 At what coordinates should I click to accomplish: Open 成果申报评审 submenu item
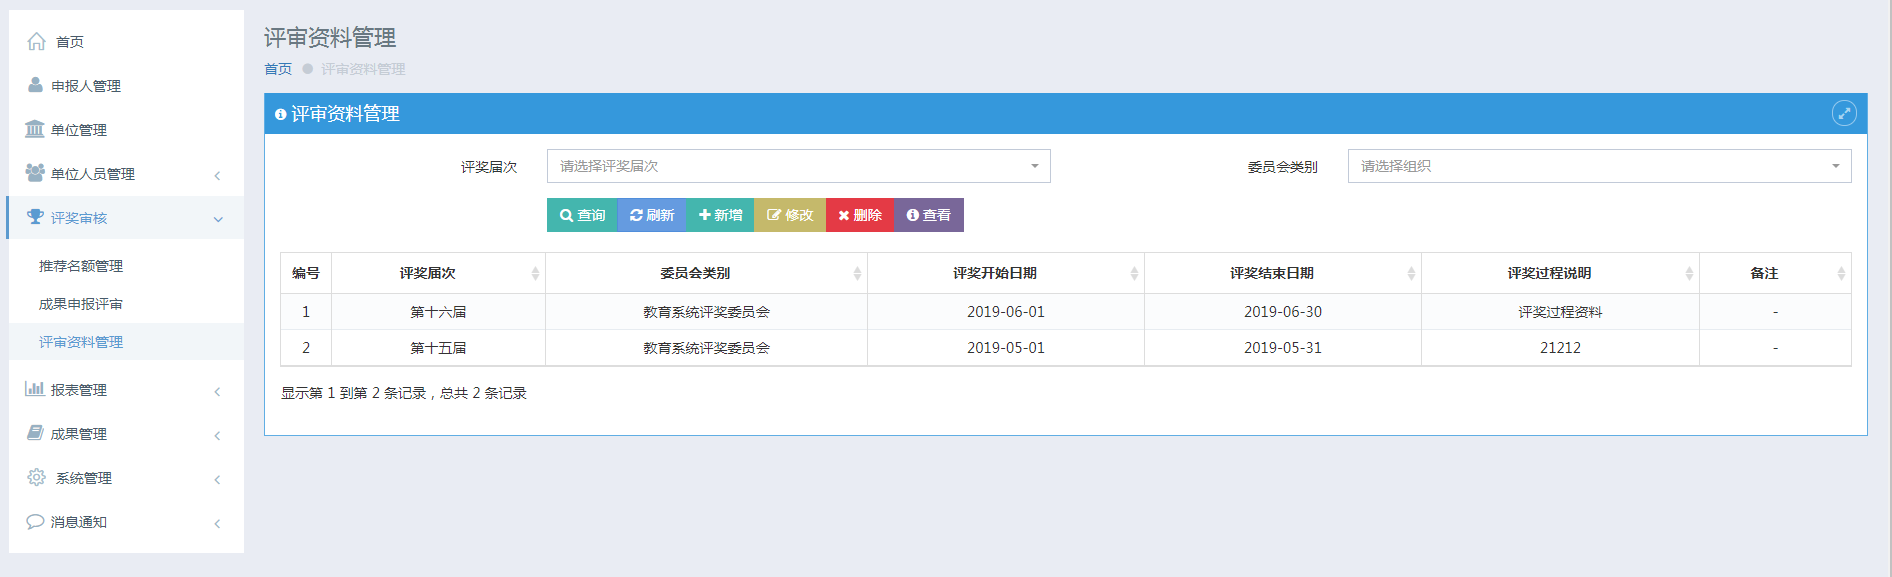[126, 303]
